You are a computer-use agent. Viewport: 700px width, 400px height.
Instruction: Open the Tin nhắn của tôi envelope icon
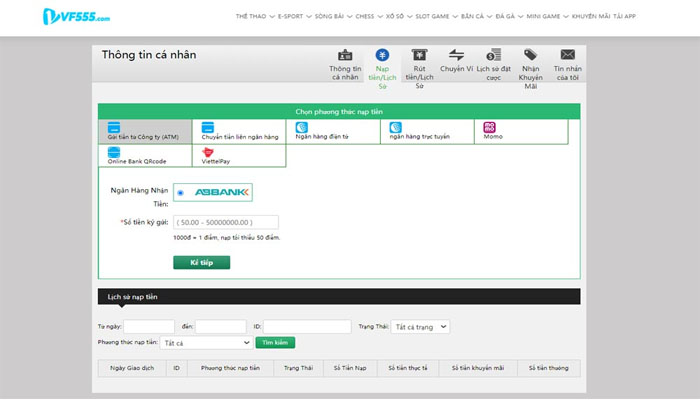point(567,55)
